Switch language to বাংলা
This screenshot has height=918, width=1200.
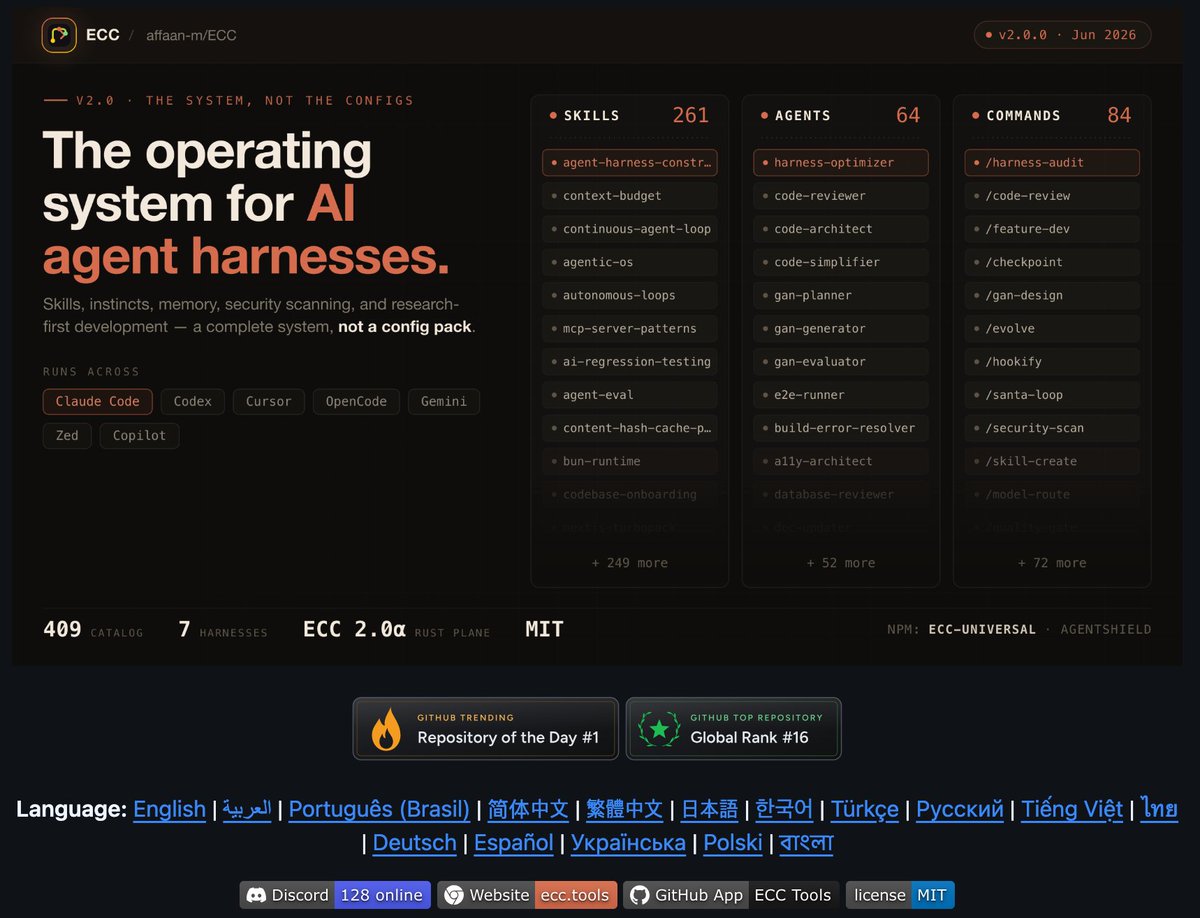click(807, 843)
